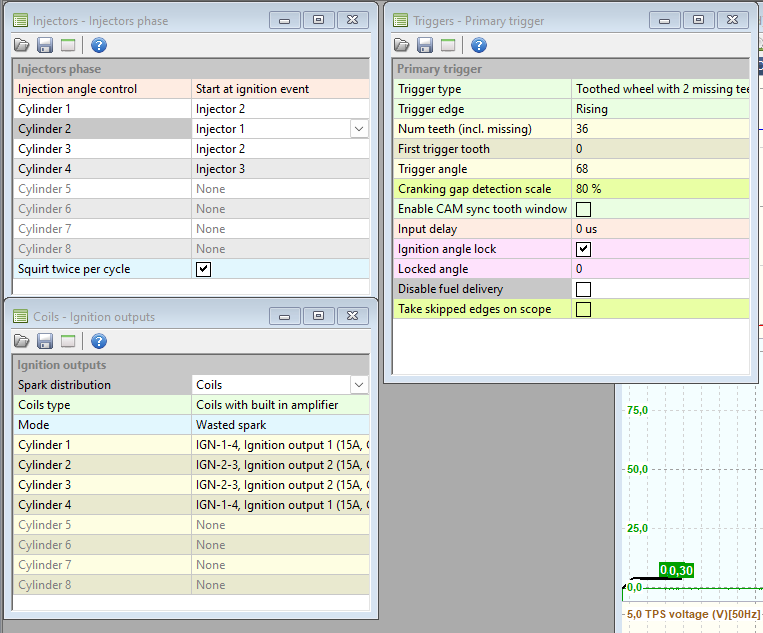Click 75,0 axis label on graph
The height and width of the screenshot is (633, 763).
(x=637, y=410)
